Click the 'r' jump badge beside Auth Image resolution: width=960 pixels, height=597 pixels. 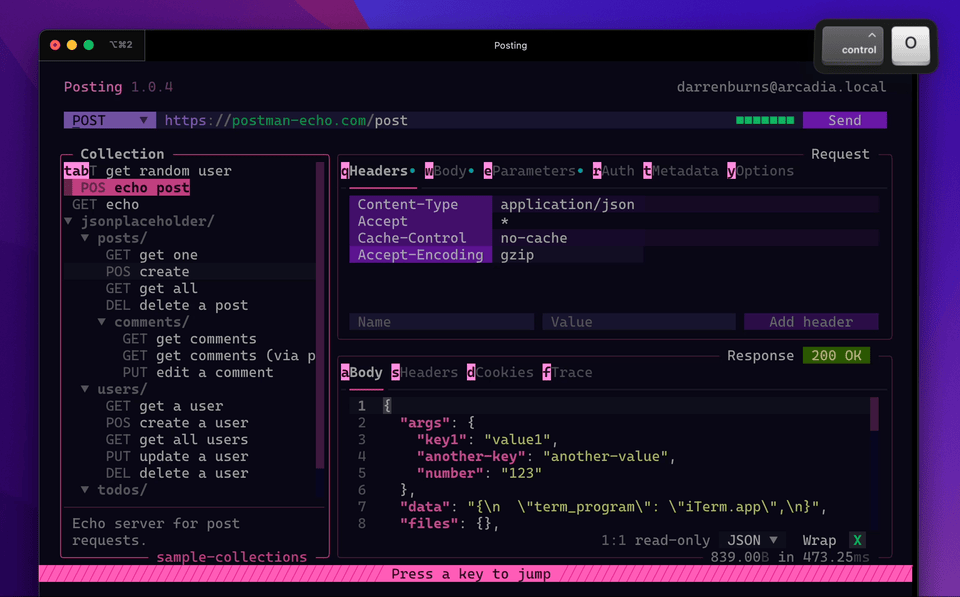tap(597, 171)
